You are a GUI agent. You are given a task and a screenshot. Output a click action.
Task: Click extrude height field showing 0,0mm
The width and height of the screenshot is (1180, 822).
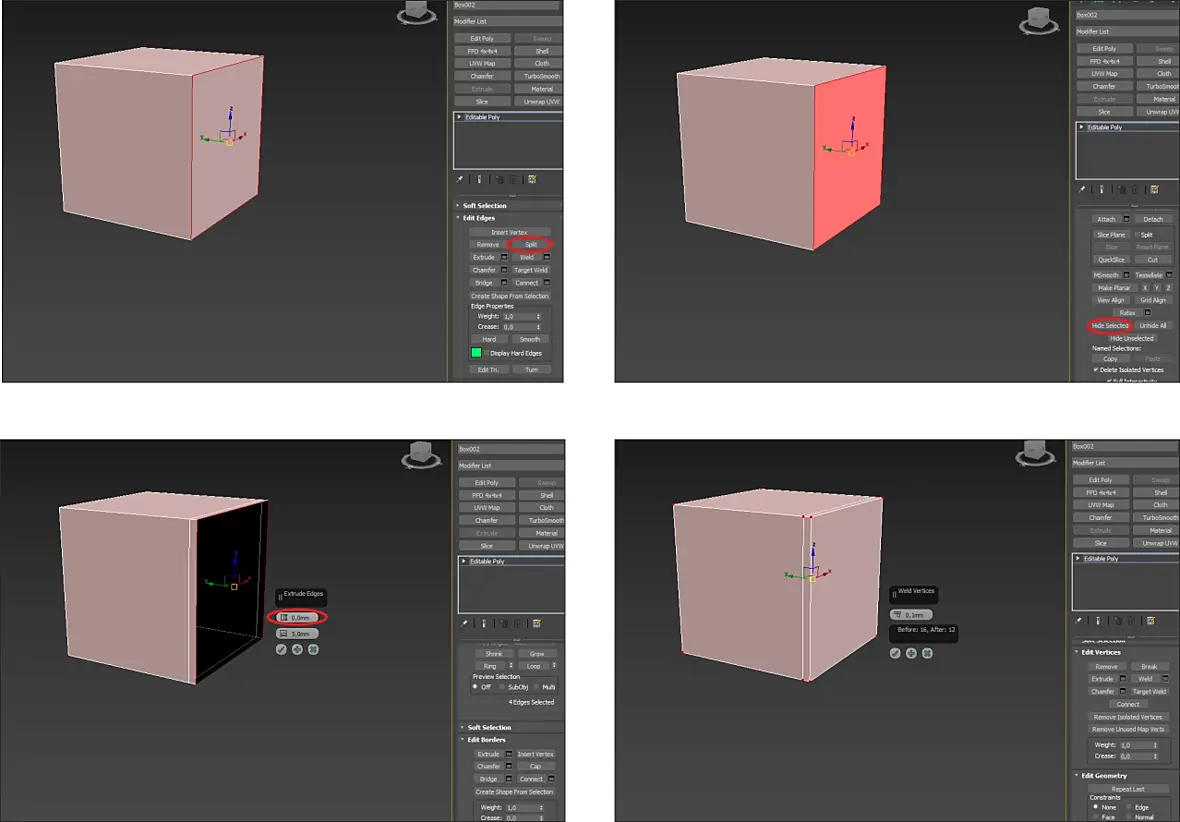point(298,617)
